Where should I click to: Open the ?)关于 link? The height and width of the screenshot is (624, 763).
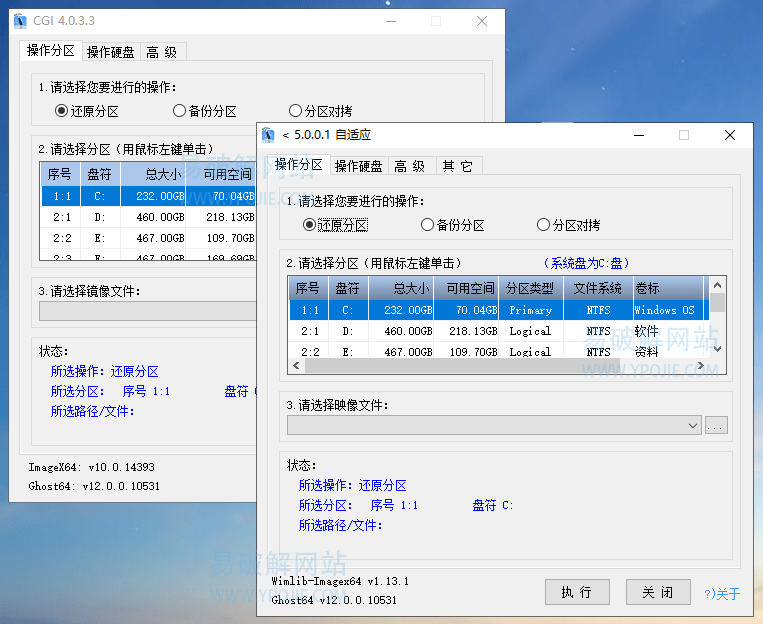[722, 594]
